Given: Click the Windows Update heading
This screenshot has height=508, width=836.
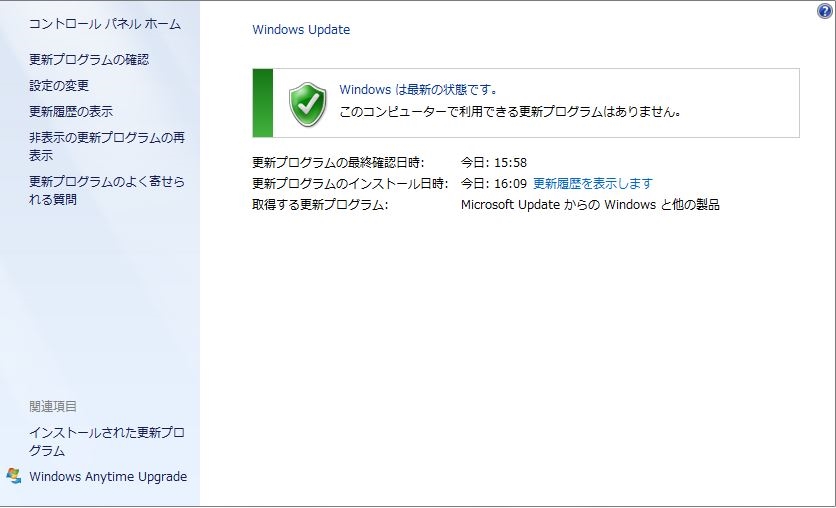Looking at the screenshot, I should pyautogui.click(x=301, y=29).
